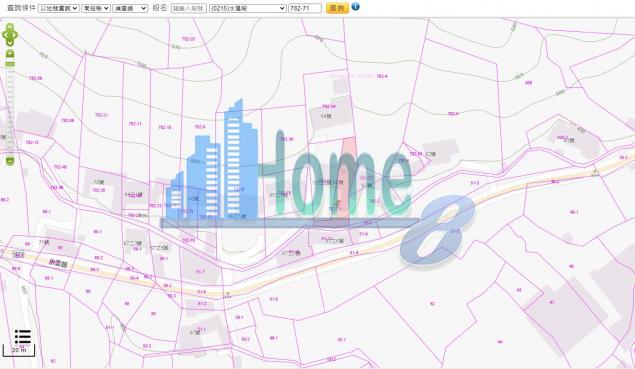Viewport: 635px width, 369px height.
Task: Click the orange query button
Action: (x=337, y=8)
